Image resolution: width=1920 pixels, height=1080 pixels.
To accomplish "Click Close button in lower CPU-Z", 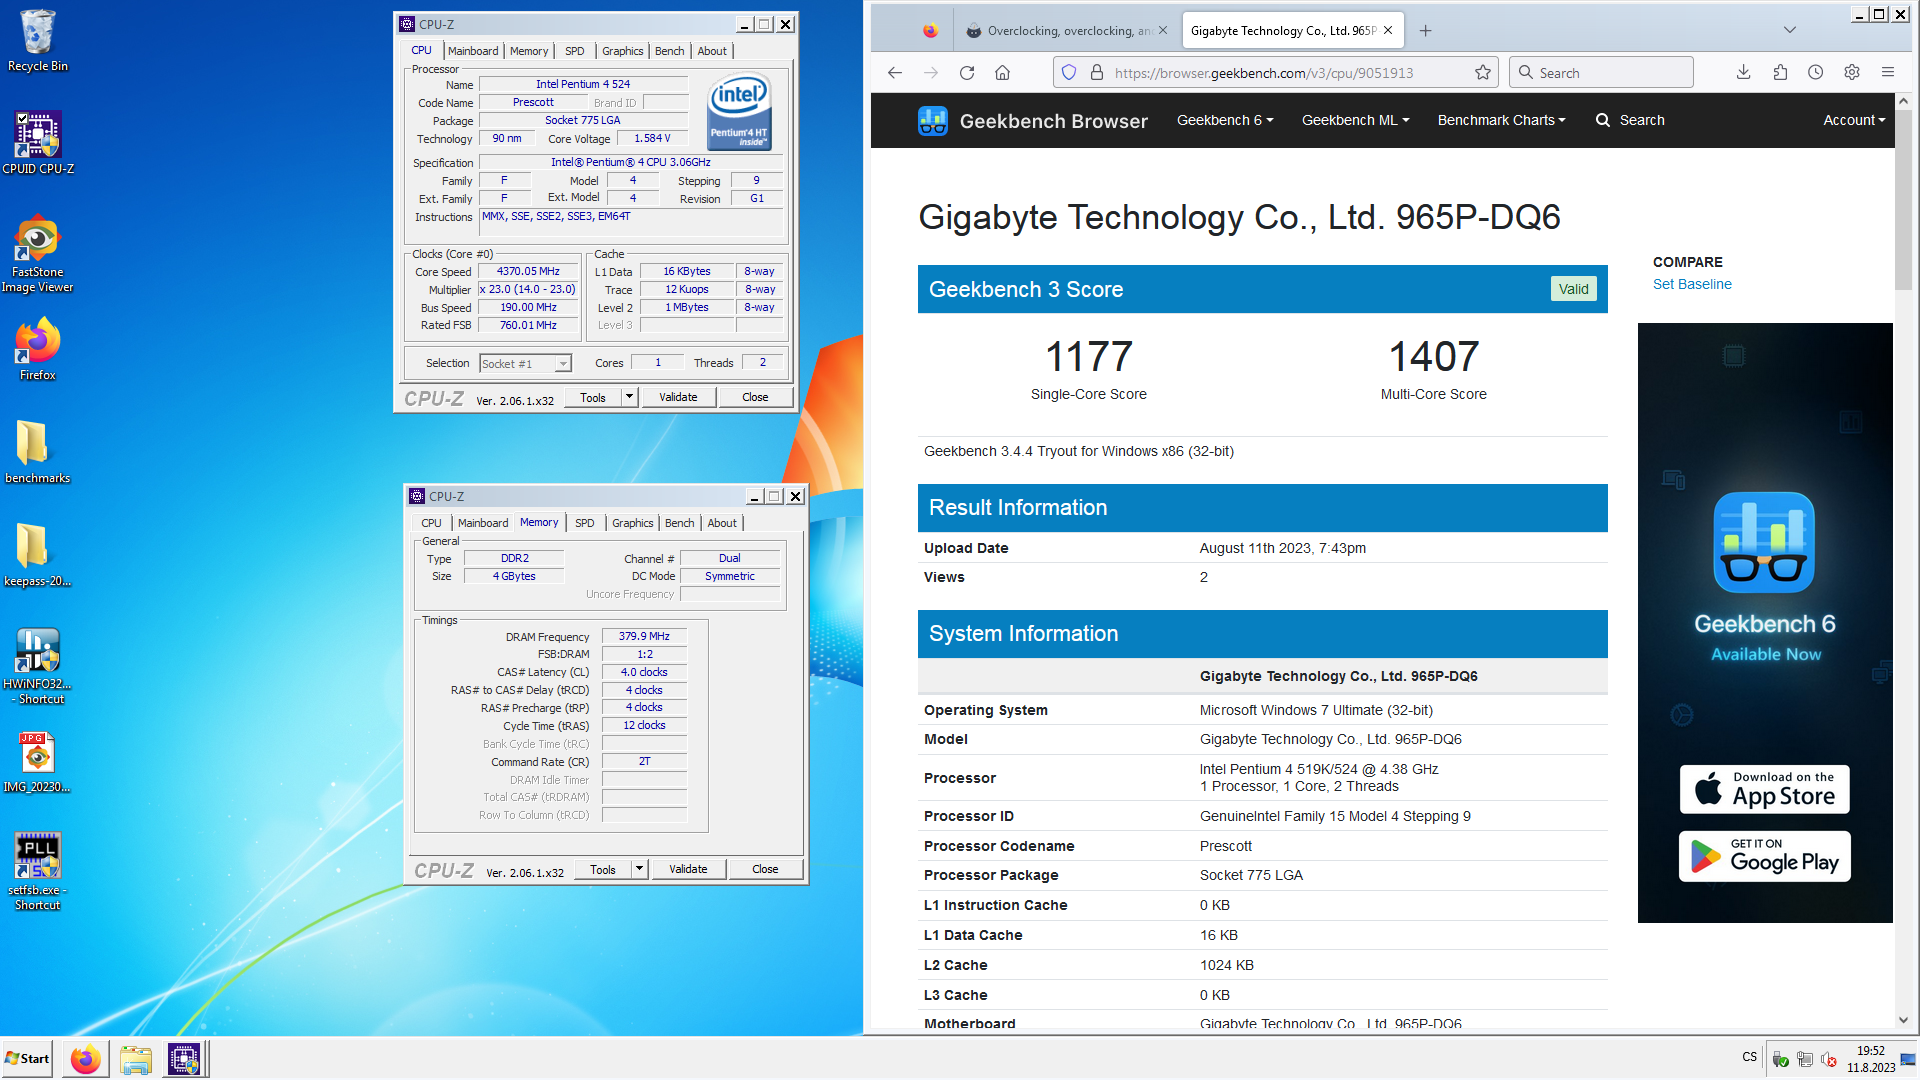I will click(765, 869).
